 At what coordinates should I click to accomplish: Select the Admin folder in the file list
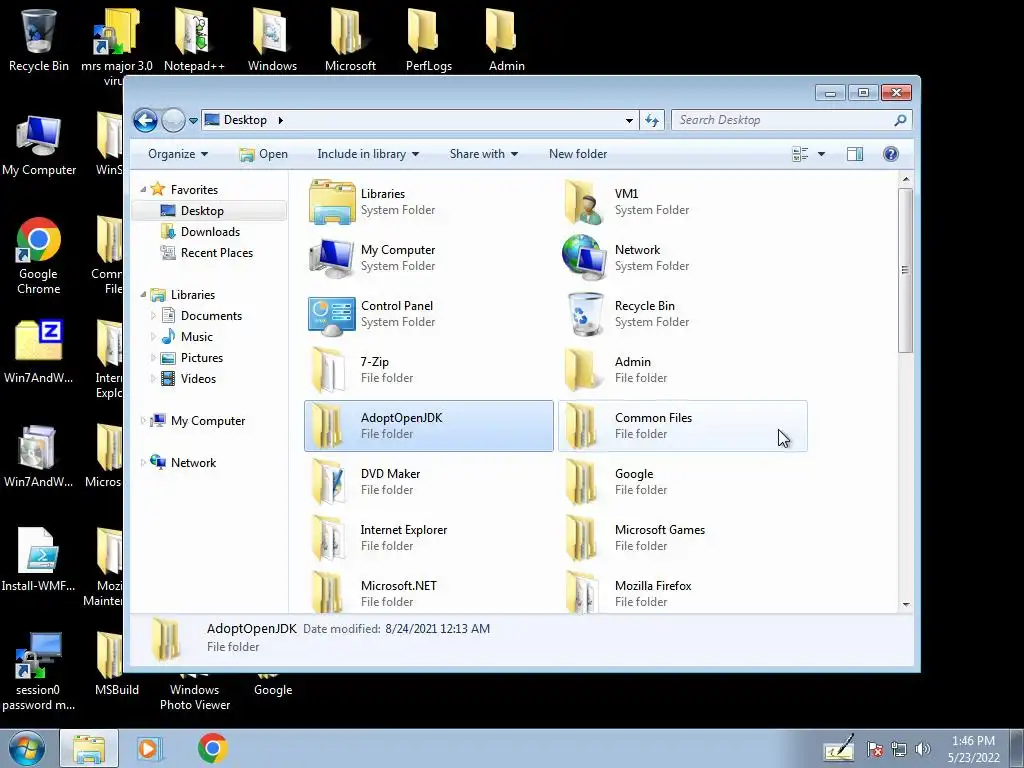pos(682,370)
